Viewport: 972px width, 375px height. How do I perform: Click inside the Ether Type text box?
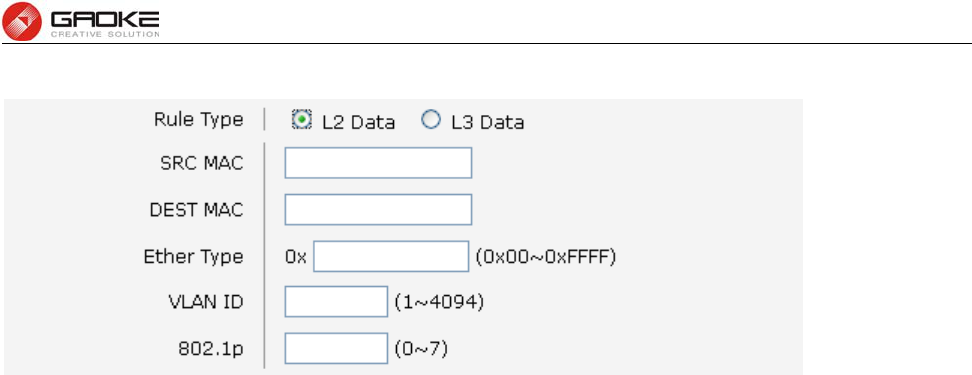pos(391,256)
